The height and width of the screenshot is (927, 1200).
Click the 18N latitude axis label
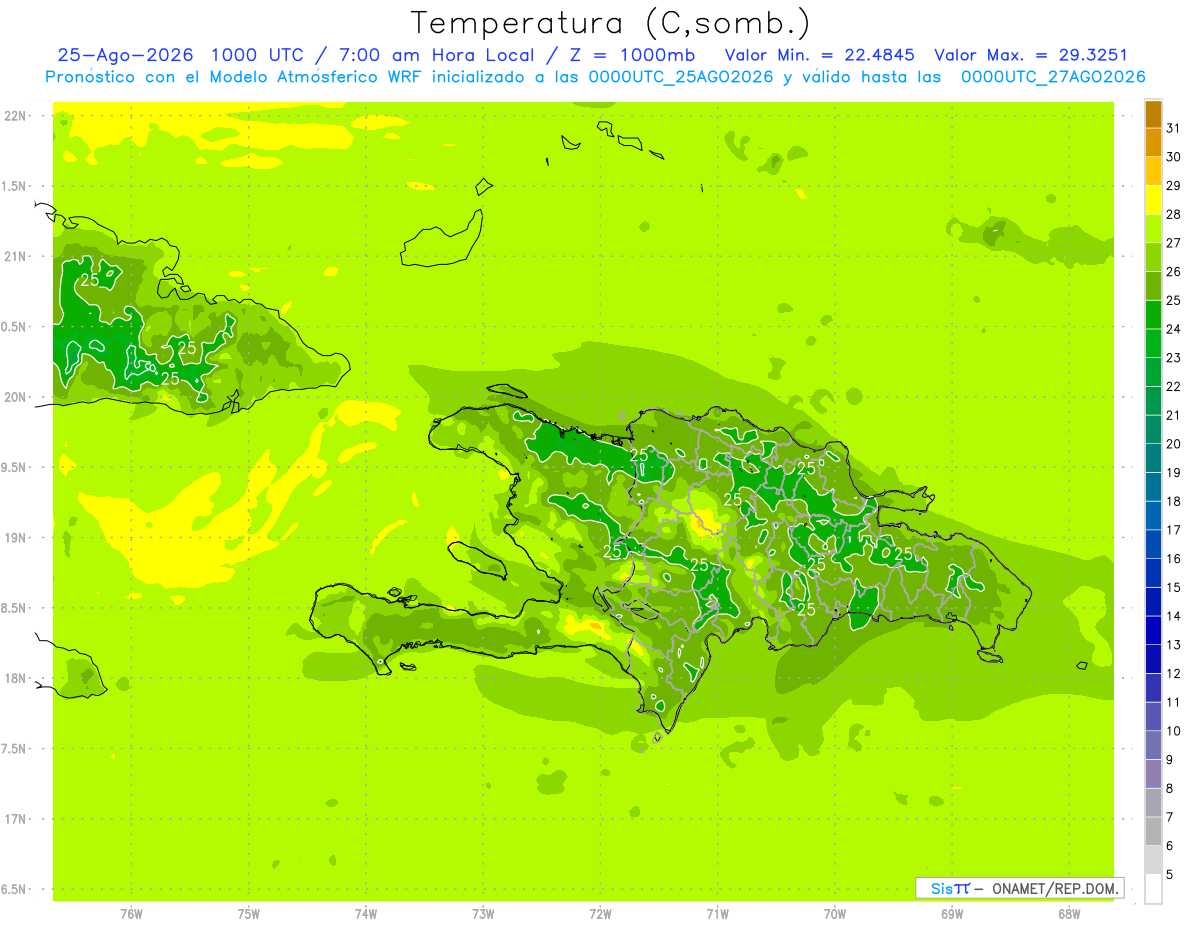click(x=16, y=678)
